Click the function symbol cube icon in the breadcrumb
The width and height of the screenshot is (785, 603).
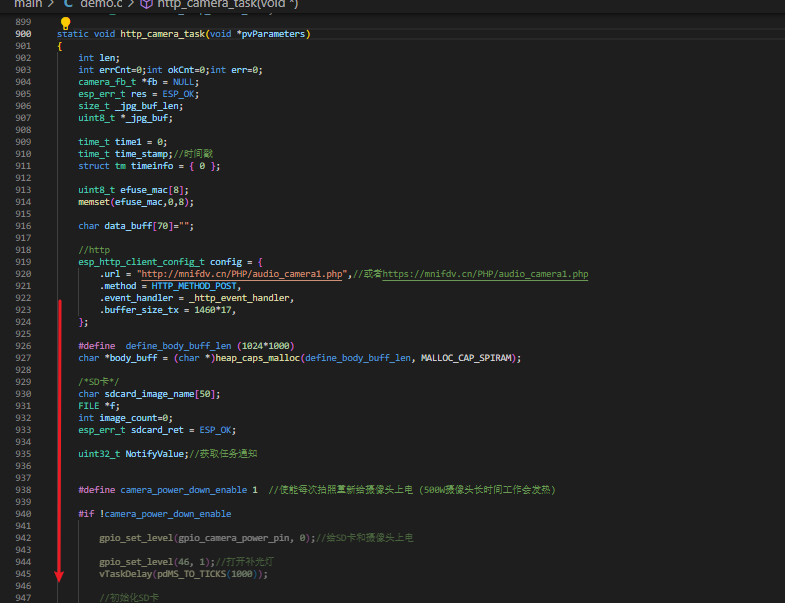tap(146, 4)
